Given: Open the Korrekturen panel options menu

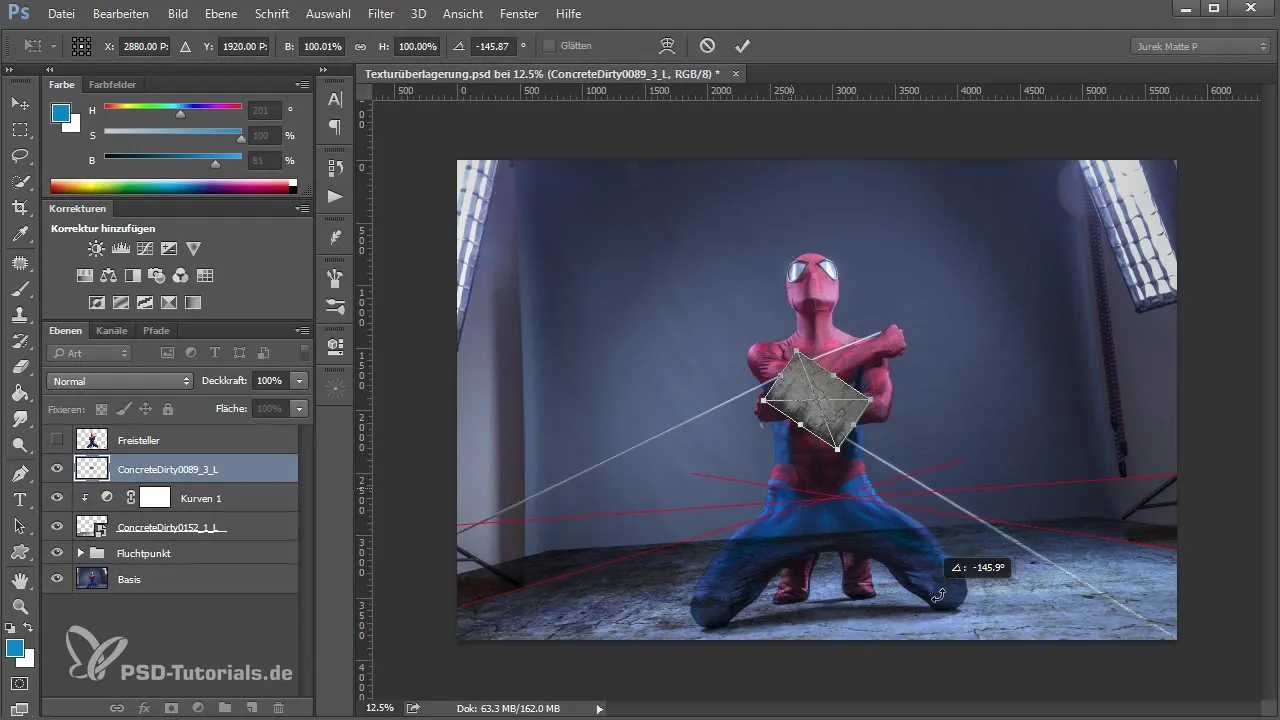Looking at the screenshot, I should 301,209.
